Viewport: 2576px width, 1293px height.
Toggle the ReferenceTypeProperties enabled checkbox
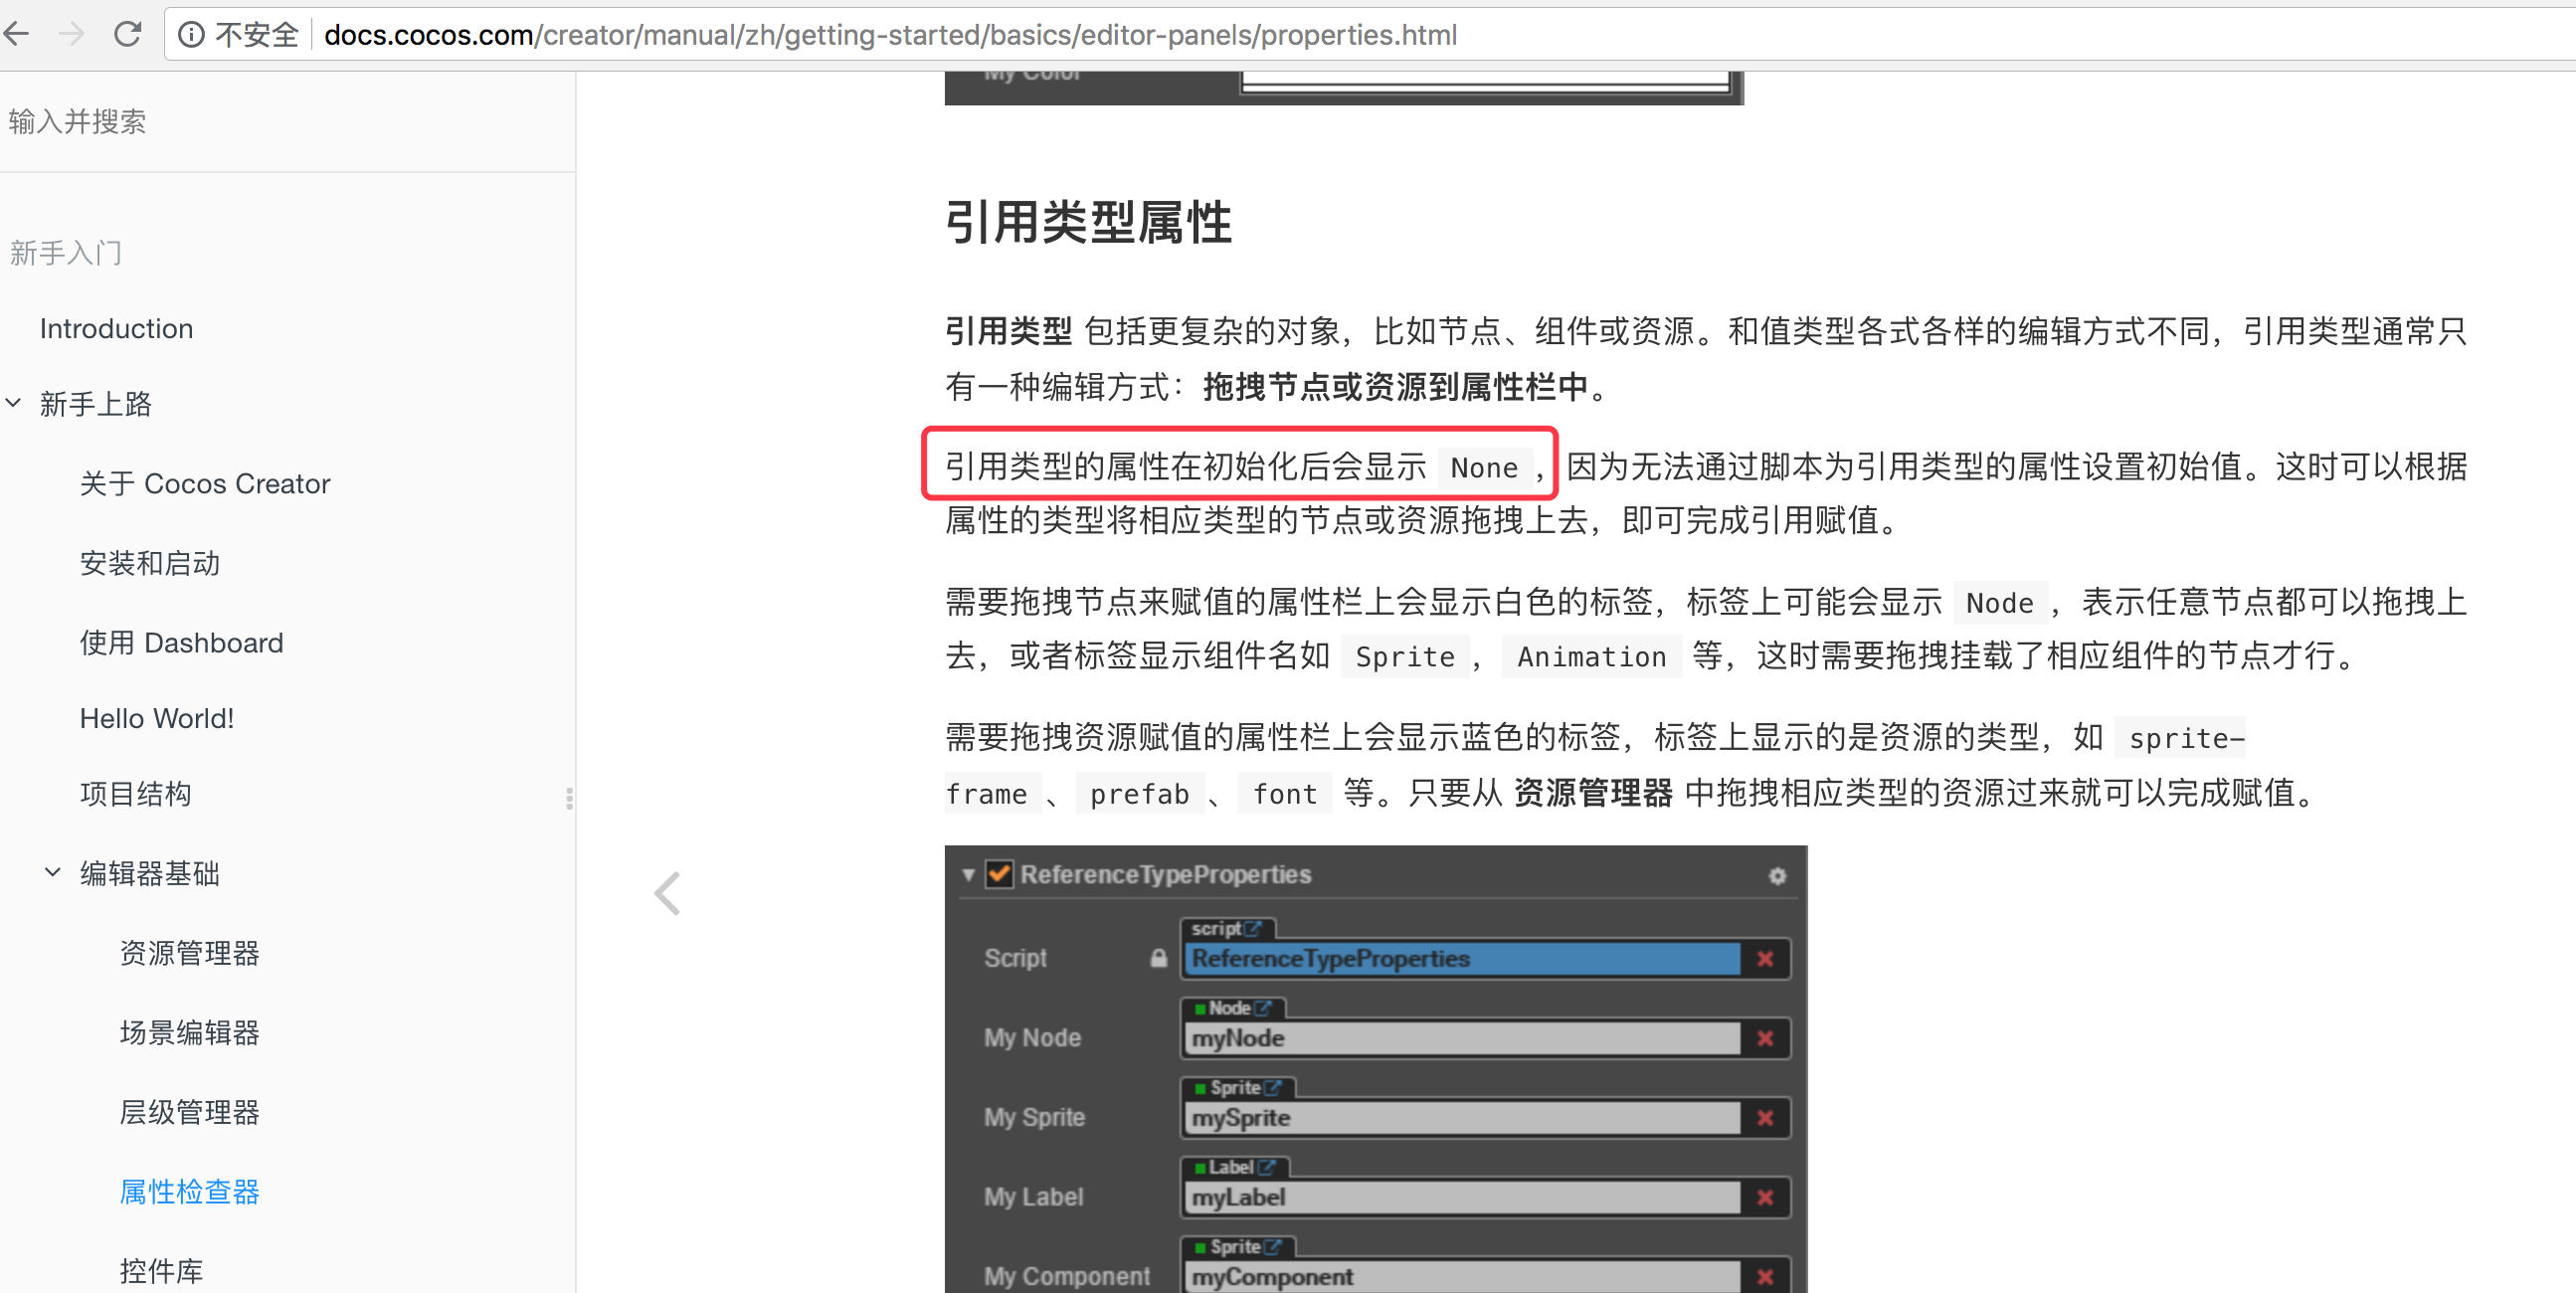[999, 875]
